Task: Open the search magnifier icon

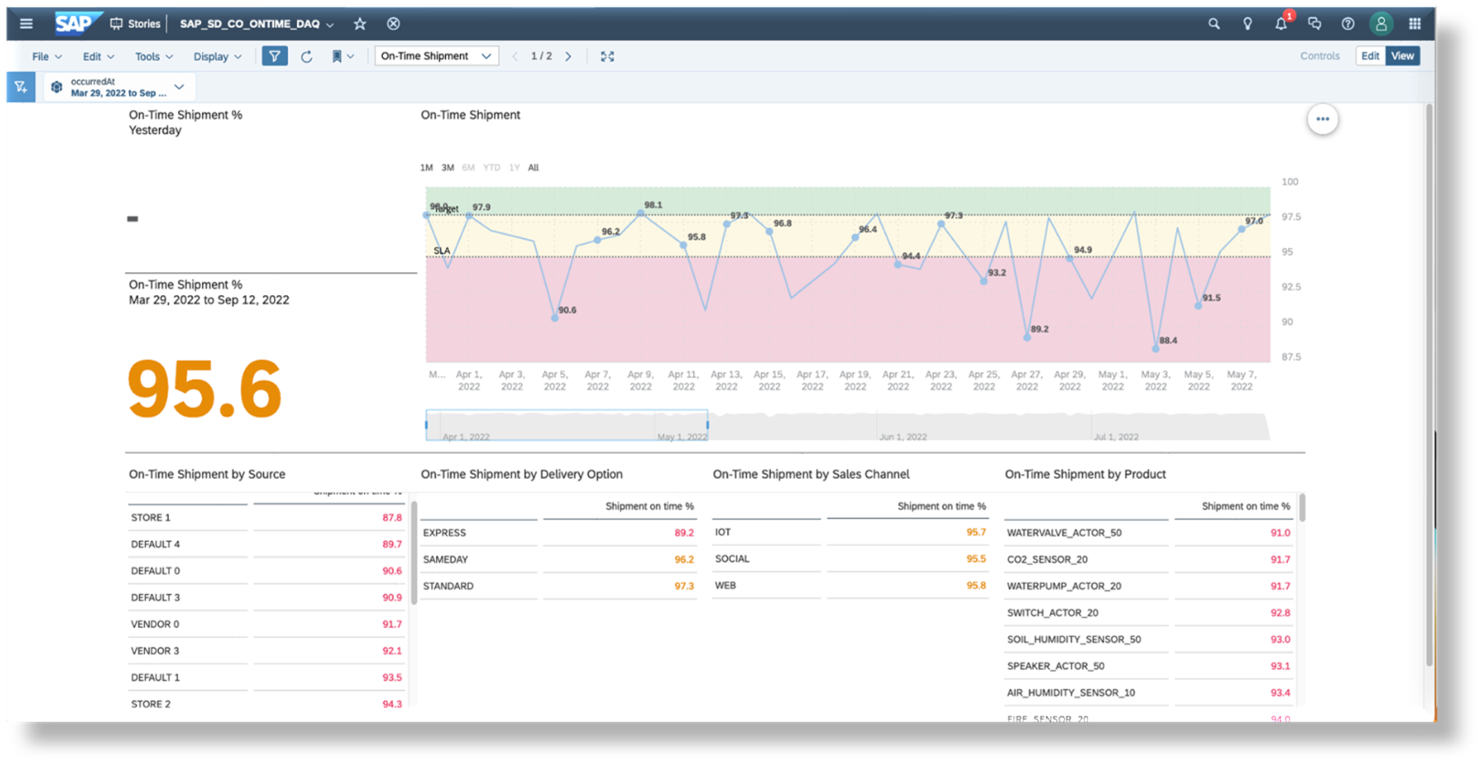Action: 1214,24
